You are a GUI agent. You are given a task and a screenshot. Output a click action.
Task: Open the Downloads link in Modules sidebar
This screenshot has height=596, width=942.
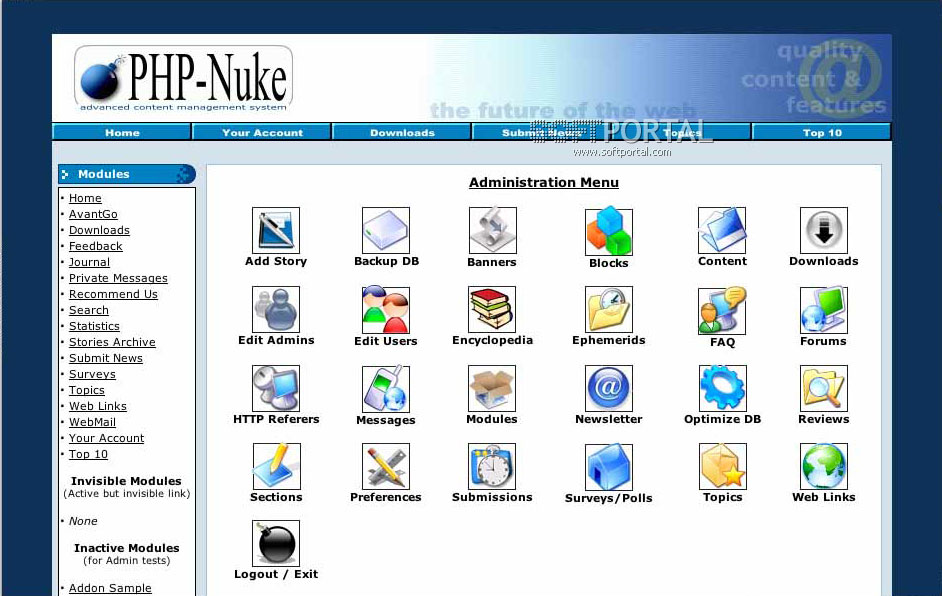(x=99, y=230)
